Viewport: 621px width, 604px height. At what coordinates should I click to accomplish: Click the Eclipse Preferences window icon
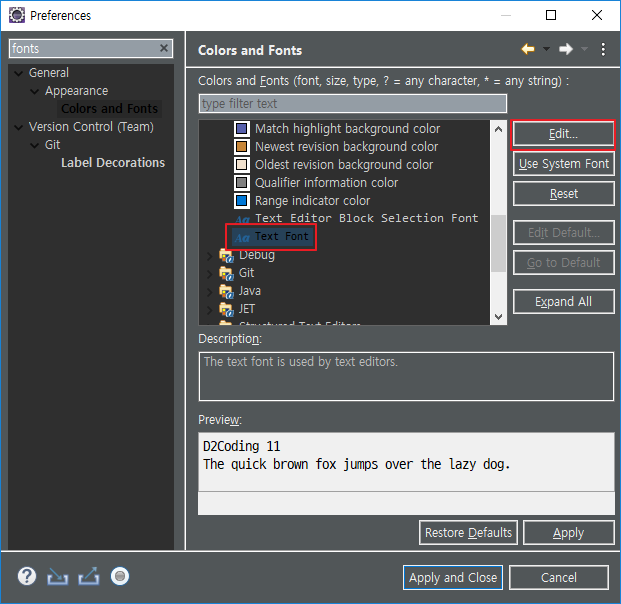pos(17,15)
